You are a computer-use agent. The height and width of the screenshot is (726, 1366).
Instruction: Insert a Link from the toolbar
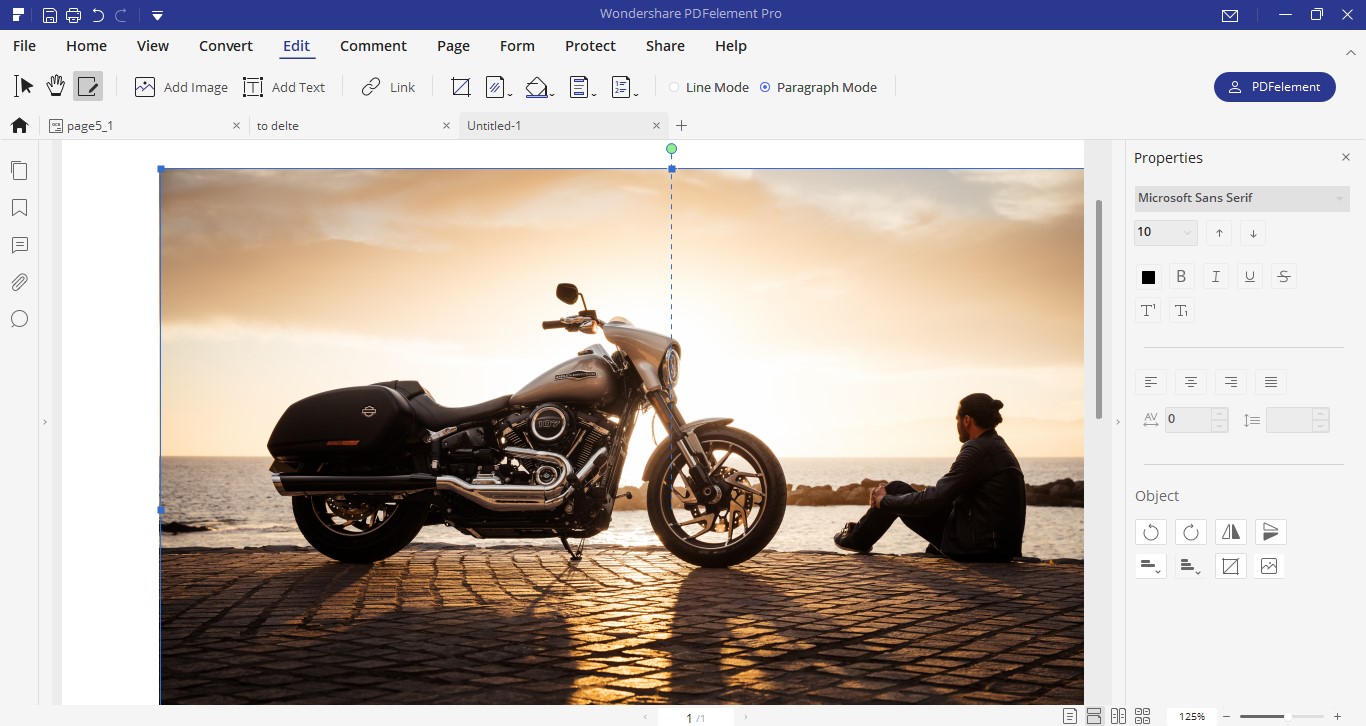(388, 87)
